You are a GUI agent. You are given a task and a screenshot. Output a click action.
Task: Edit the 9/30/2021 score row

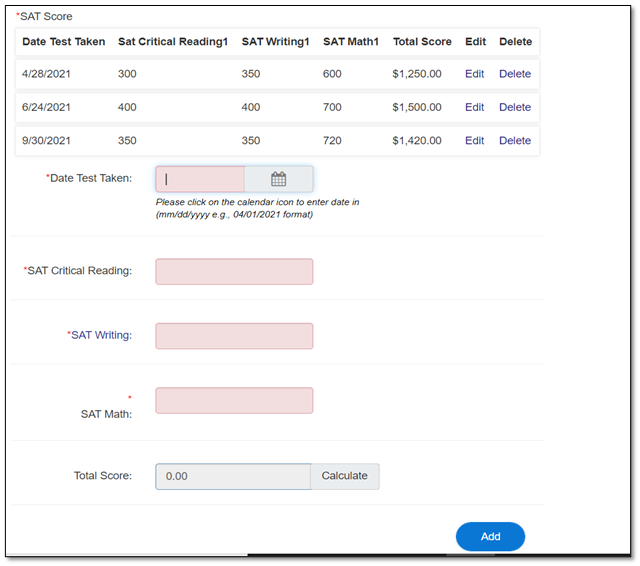click(x=474, y=141)
